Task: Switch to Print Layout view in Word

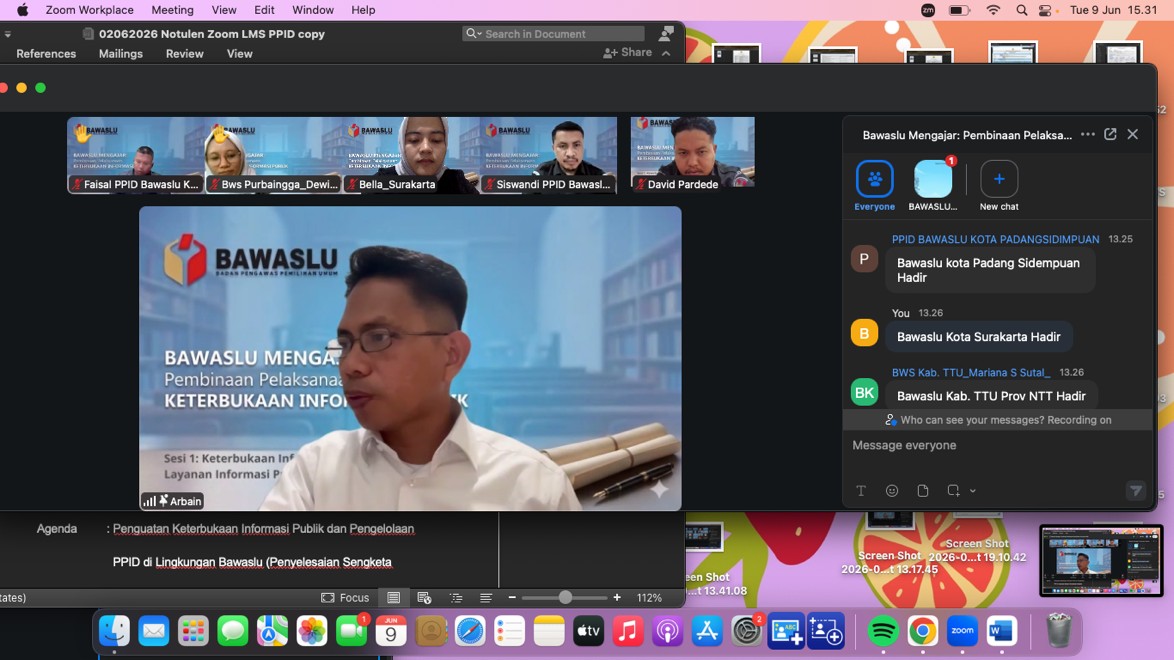Action: tap(393, 598)
